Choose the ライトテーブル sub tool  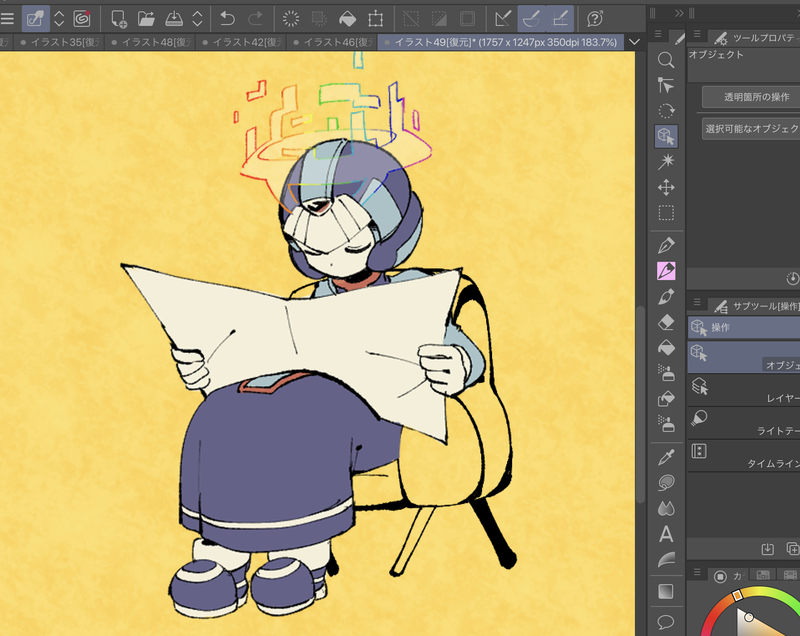744,423
